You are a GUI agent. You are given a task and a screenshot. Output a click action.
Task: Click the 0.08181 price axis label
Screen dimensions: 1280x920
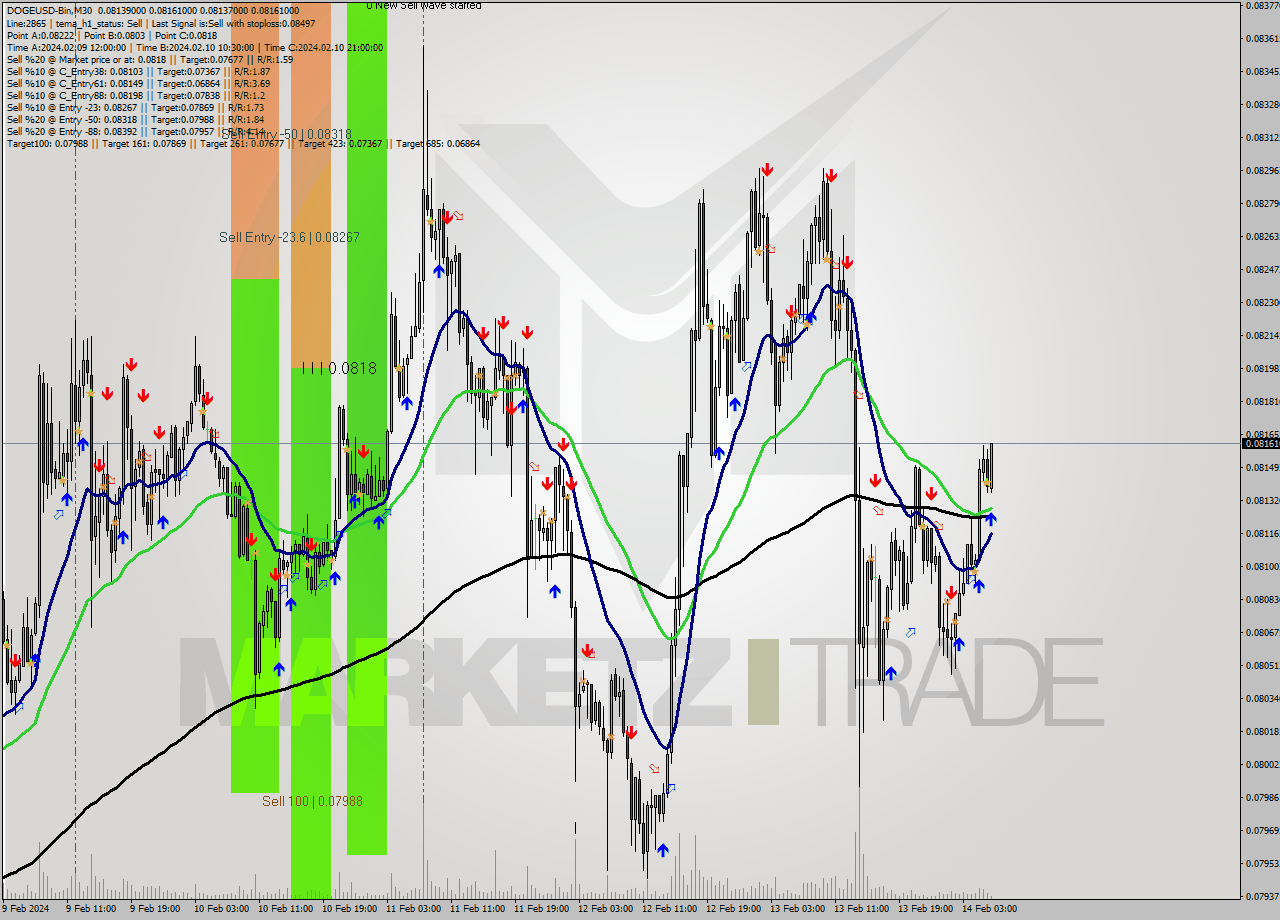click(1264, 401)
